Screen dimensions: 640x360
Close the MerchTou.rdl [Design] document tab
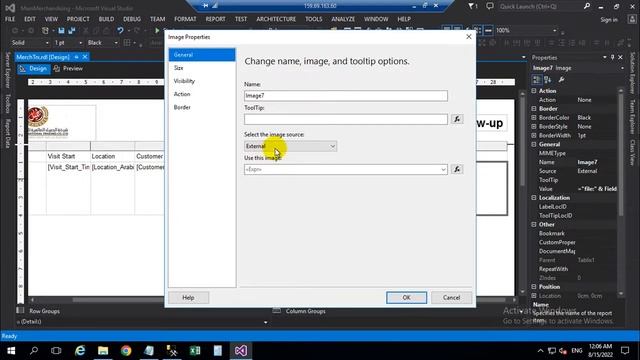tap(85, 57)
